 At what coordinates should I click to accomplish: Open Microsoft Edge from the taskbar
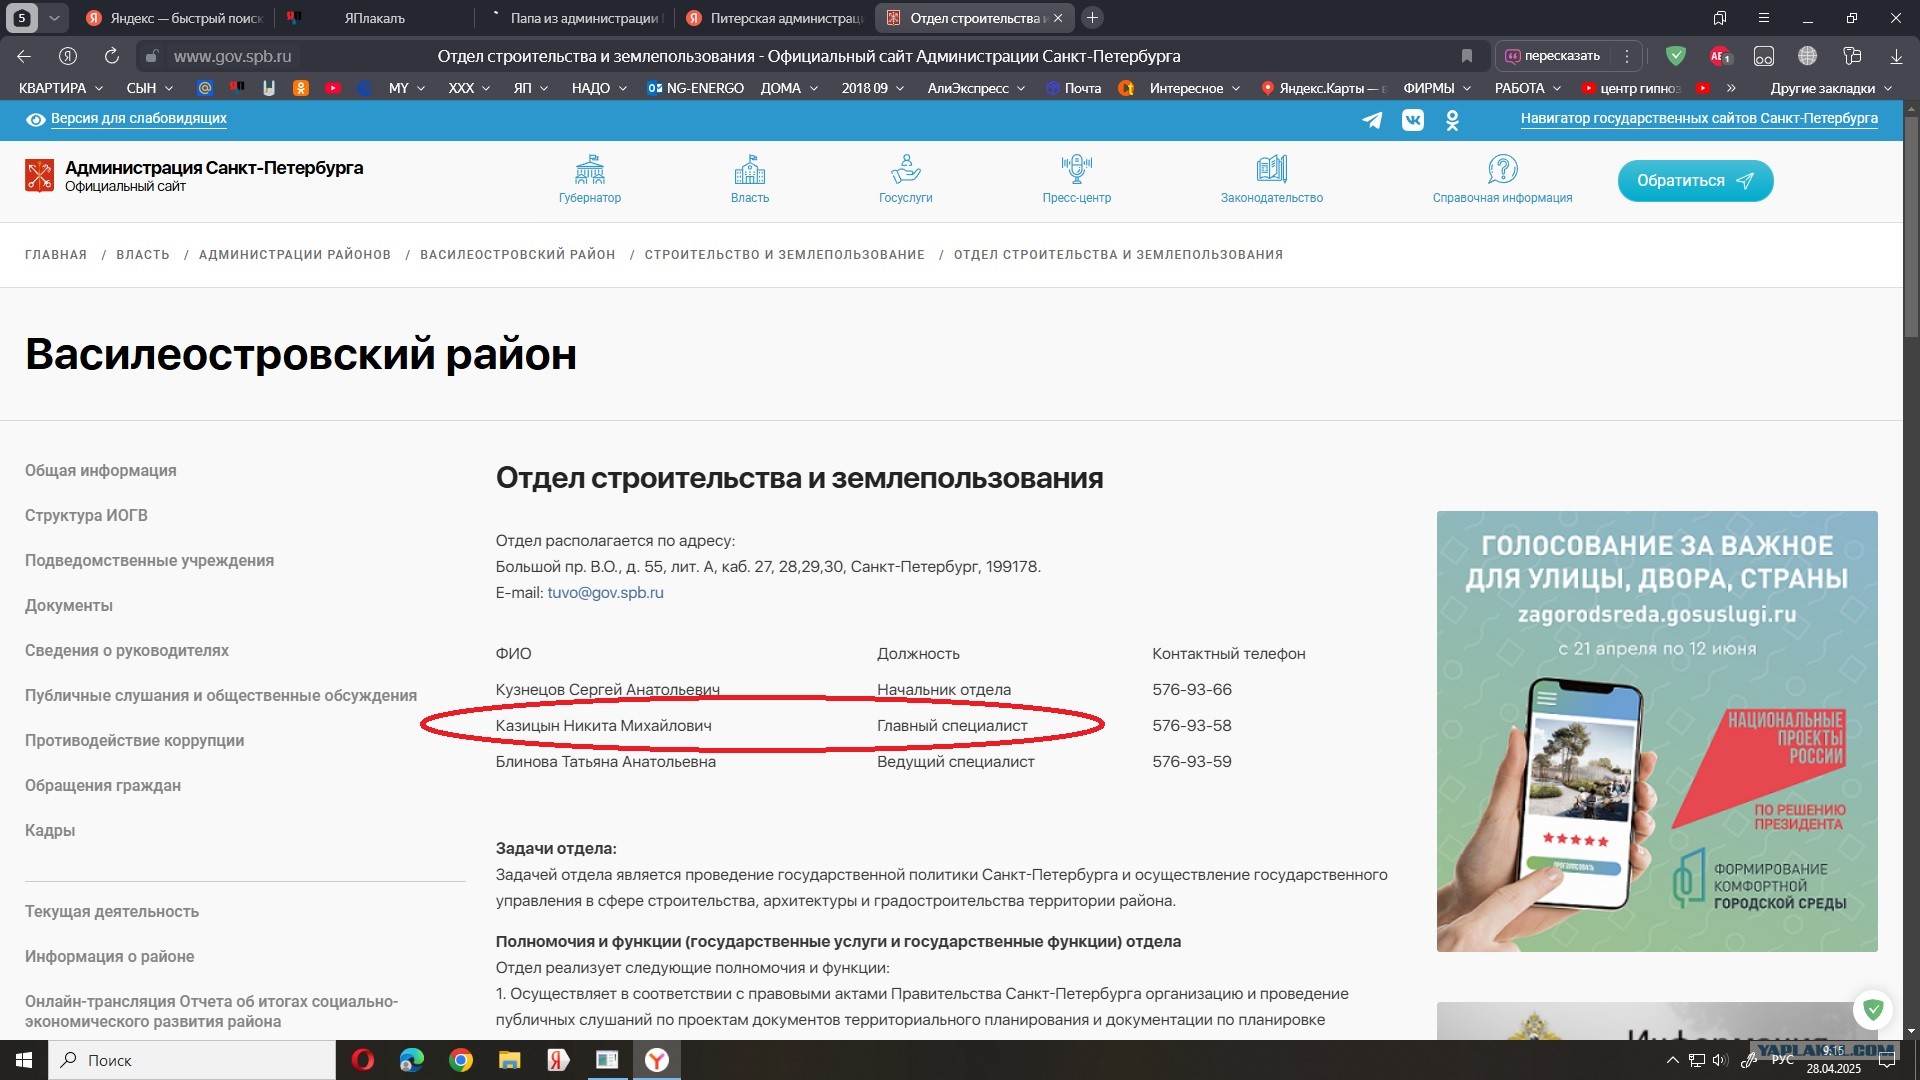coord(412,1060)
